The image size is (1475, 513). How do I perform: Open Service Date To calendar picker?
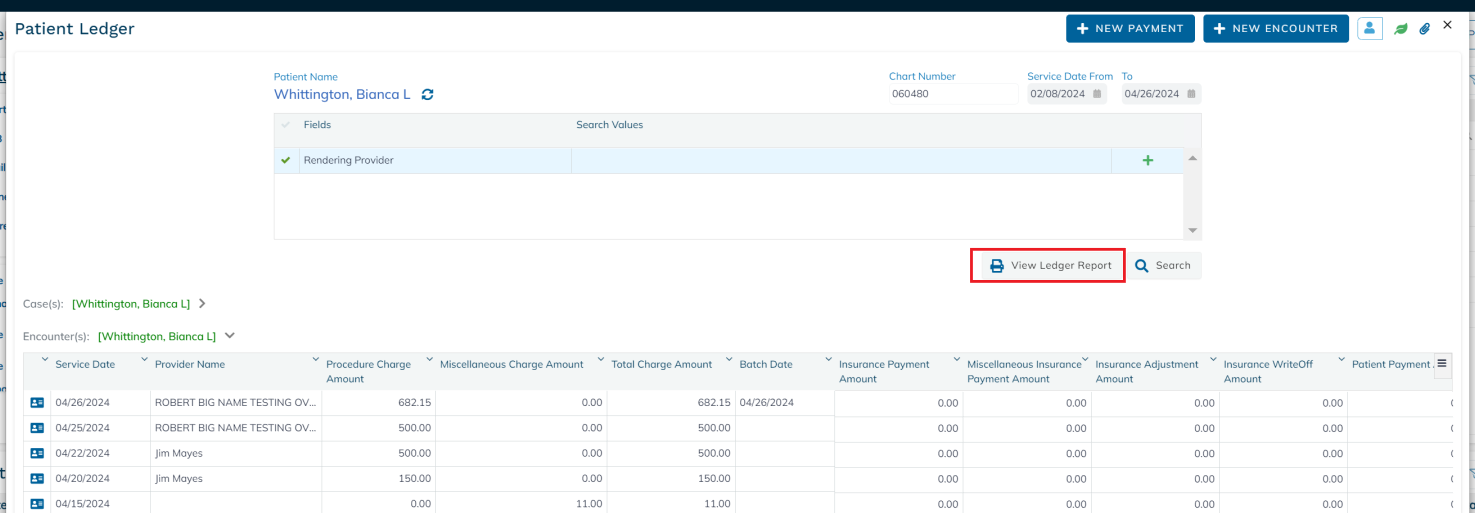(1192, 94)
